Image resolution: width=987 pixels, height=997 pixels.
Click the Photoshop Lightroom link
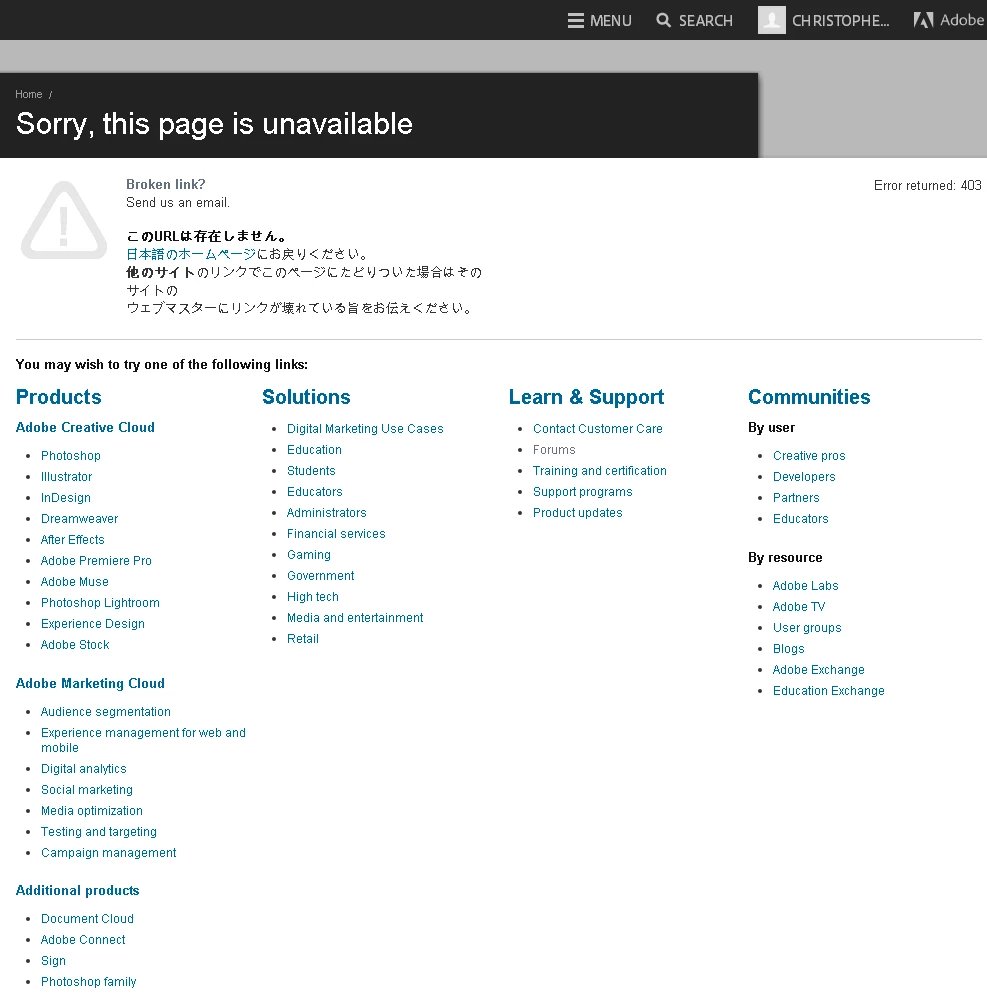pyautogui.click(x=100, y=603)
